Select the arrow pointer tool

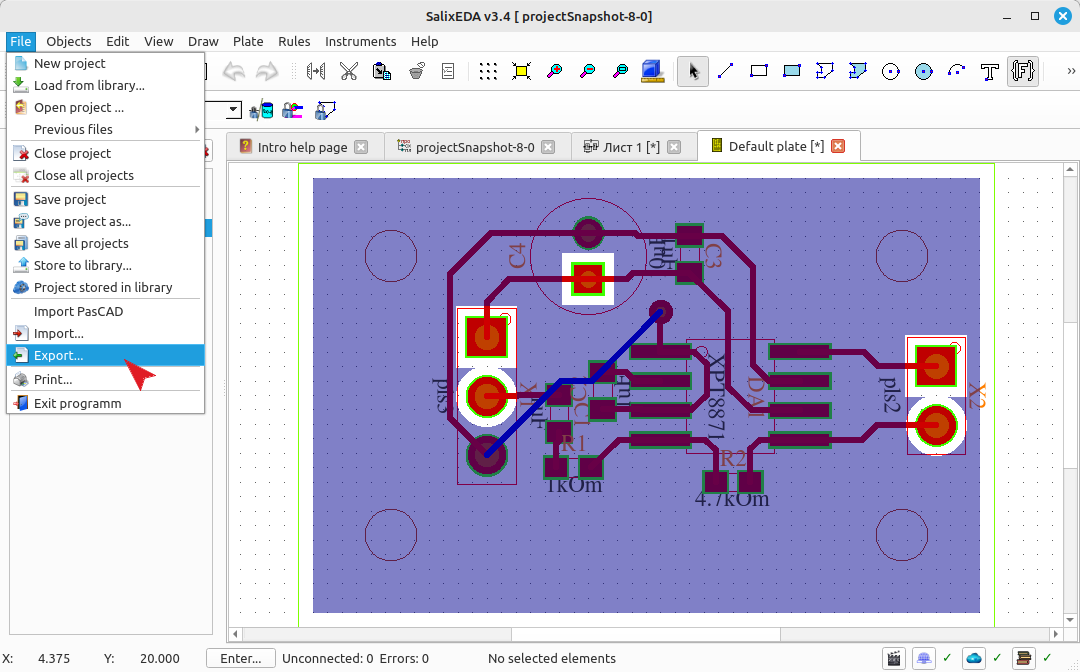693,71
